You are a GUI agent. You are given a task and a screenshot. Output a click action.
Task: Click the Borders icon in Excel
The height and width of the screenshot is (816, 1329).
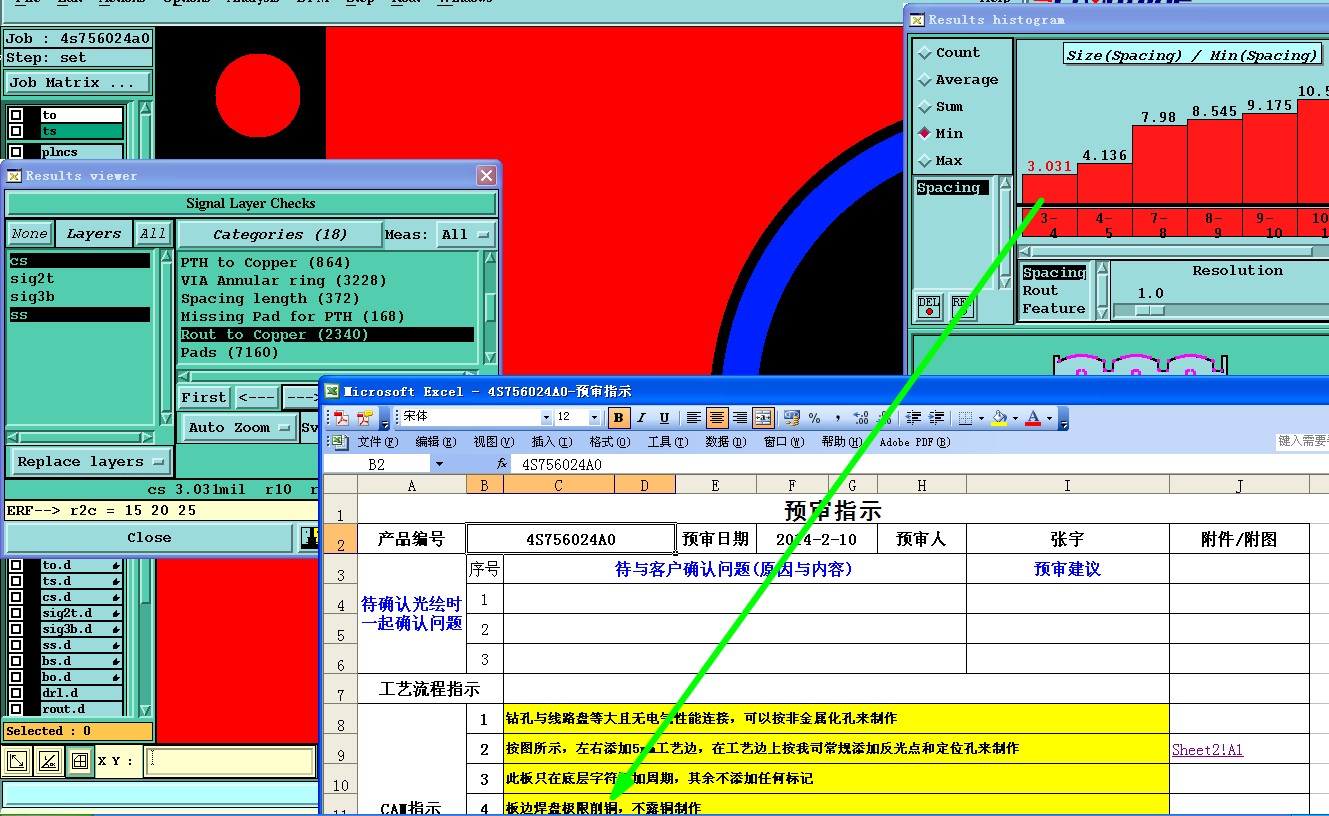click(x=965, y=418)
